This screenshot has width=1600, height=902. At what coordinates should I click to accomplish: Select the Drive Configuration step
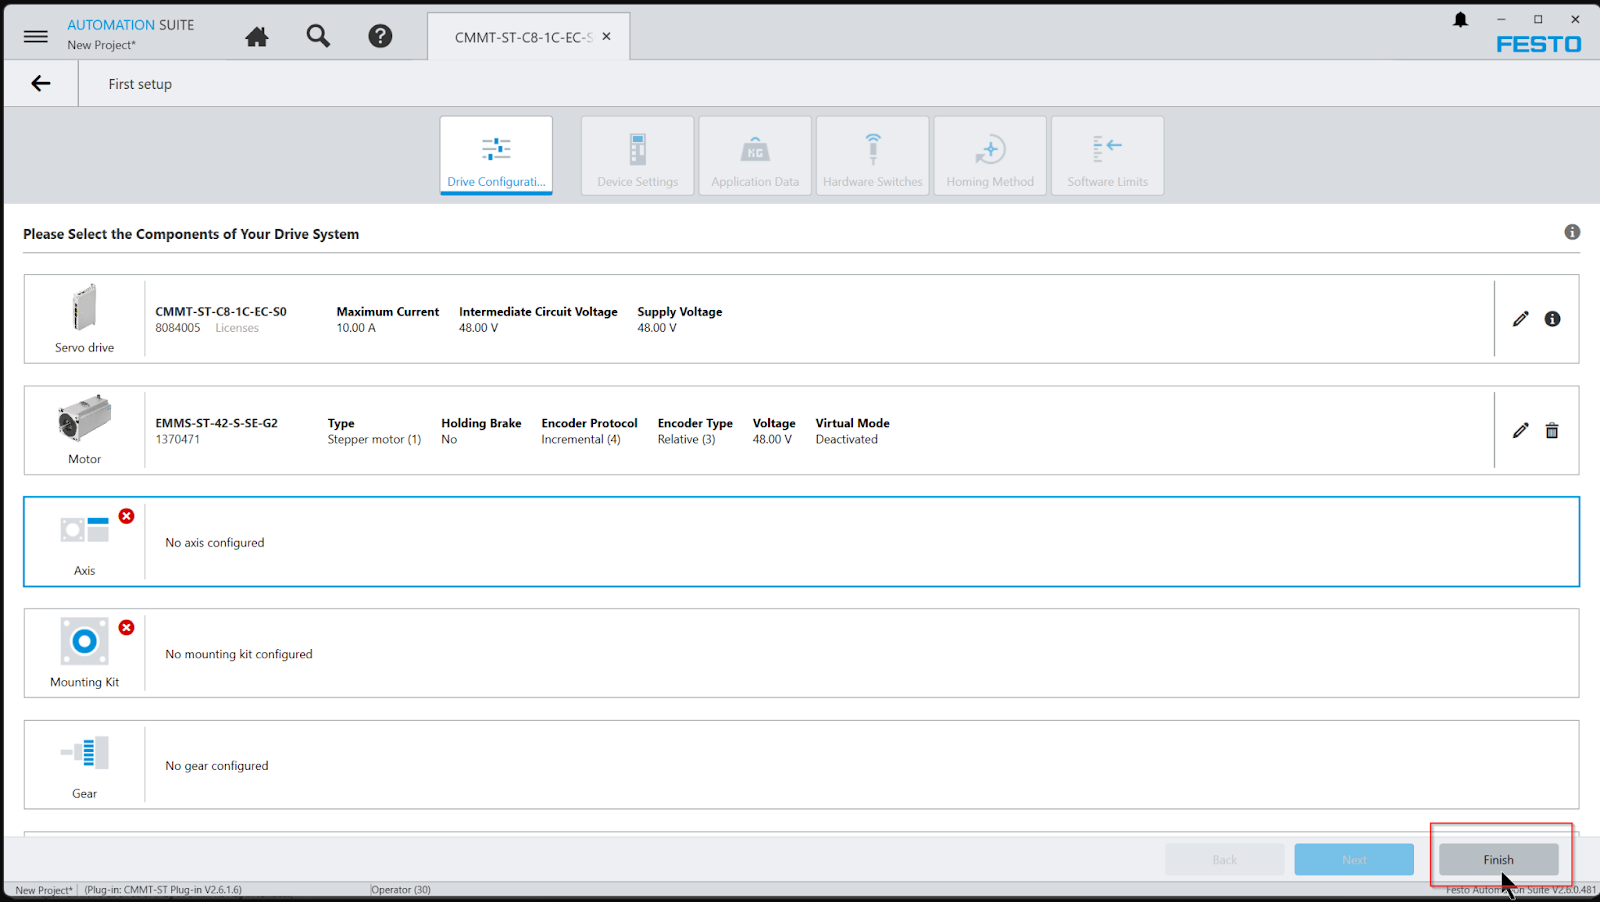tap(496, 155)
